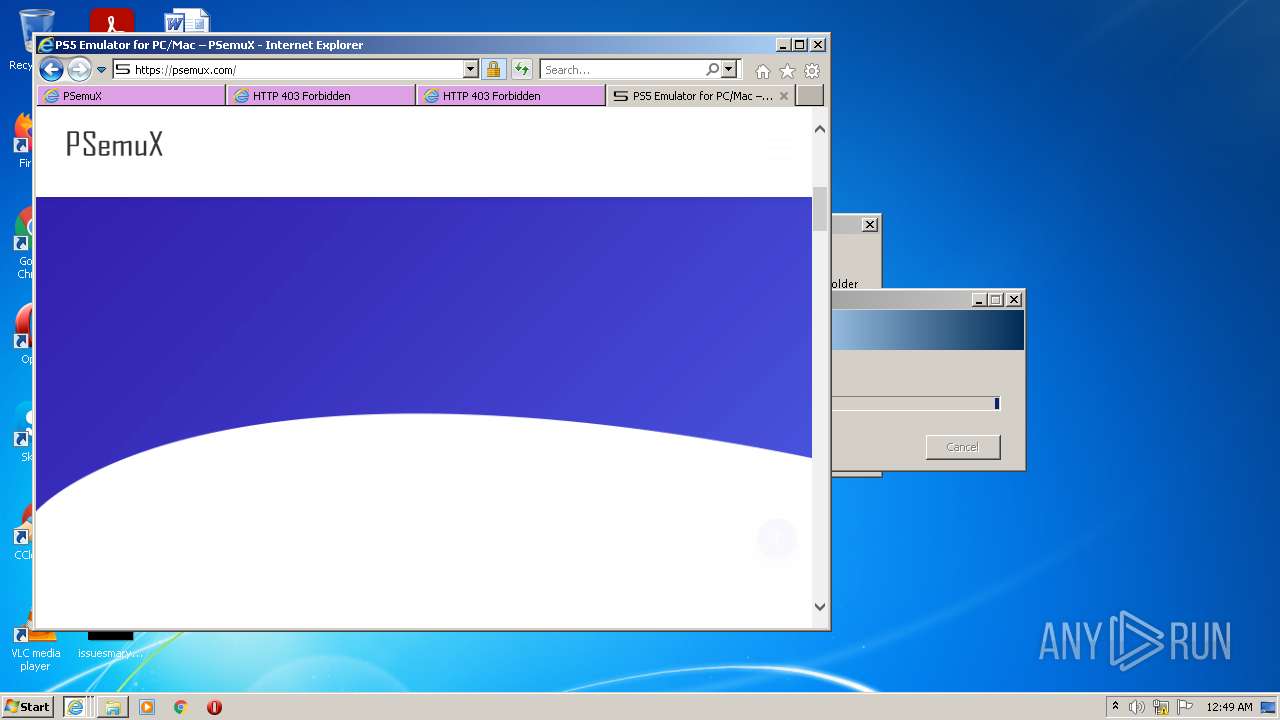Close the PS5 Emulator tab

[784, 96]
